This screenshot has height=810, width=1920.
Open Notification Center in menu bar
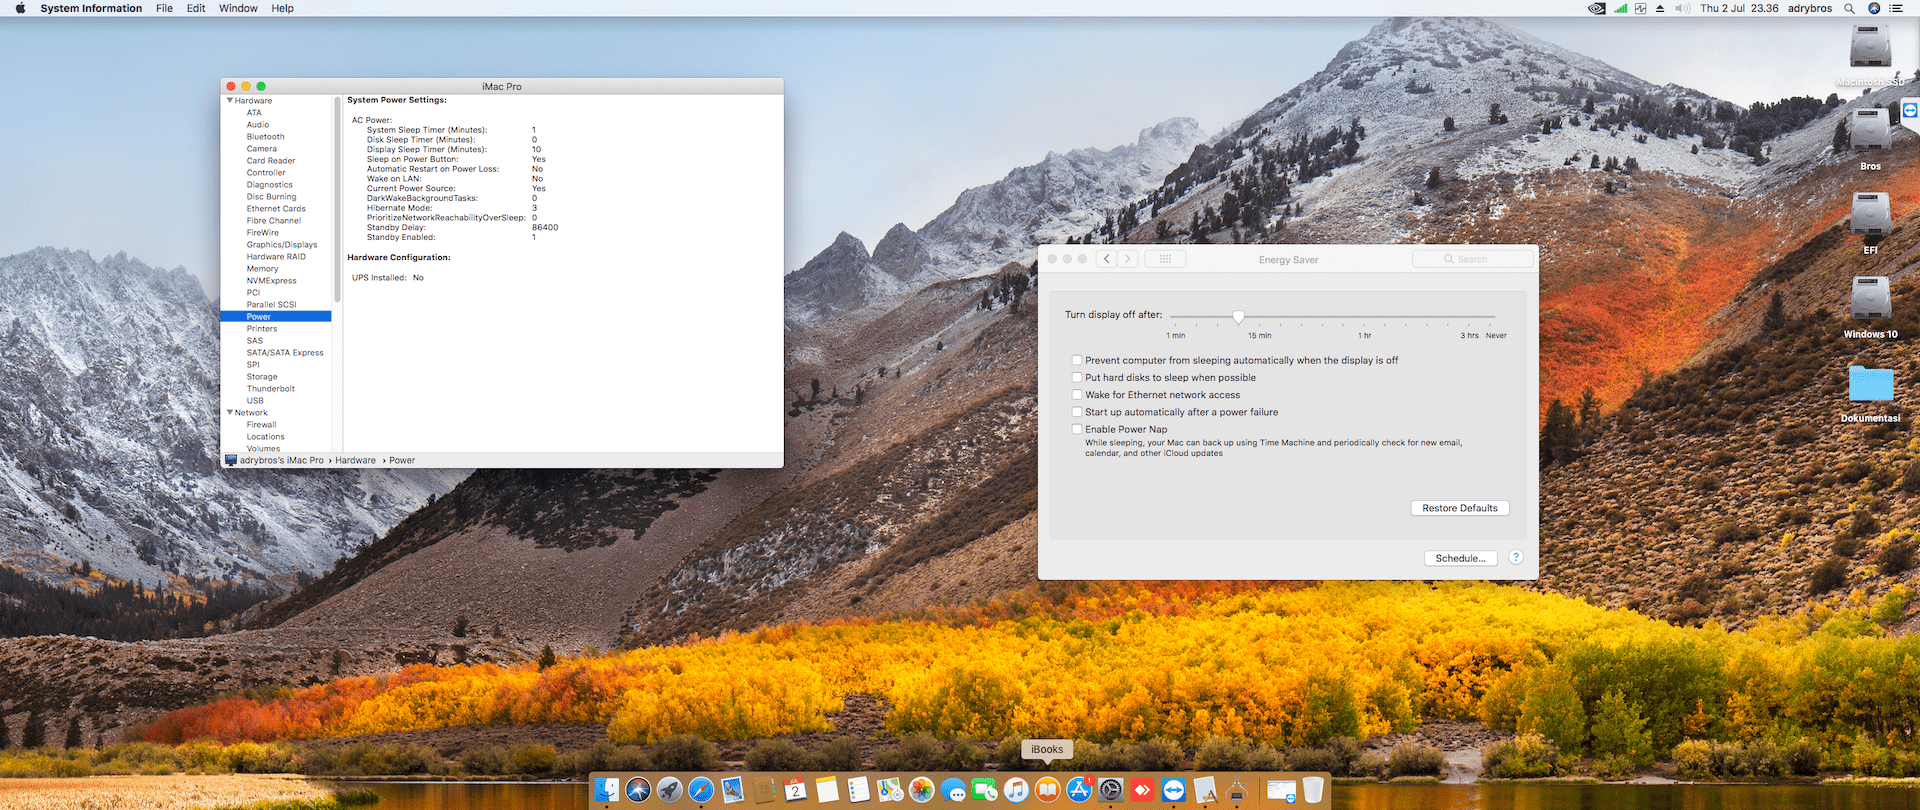[1896, 8]
